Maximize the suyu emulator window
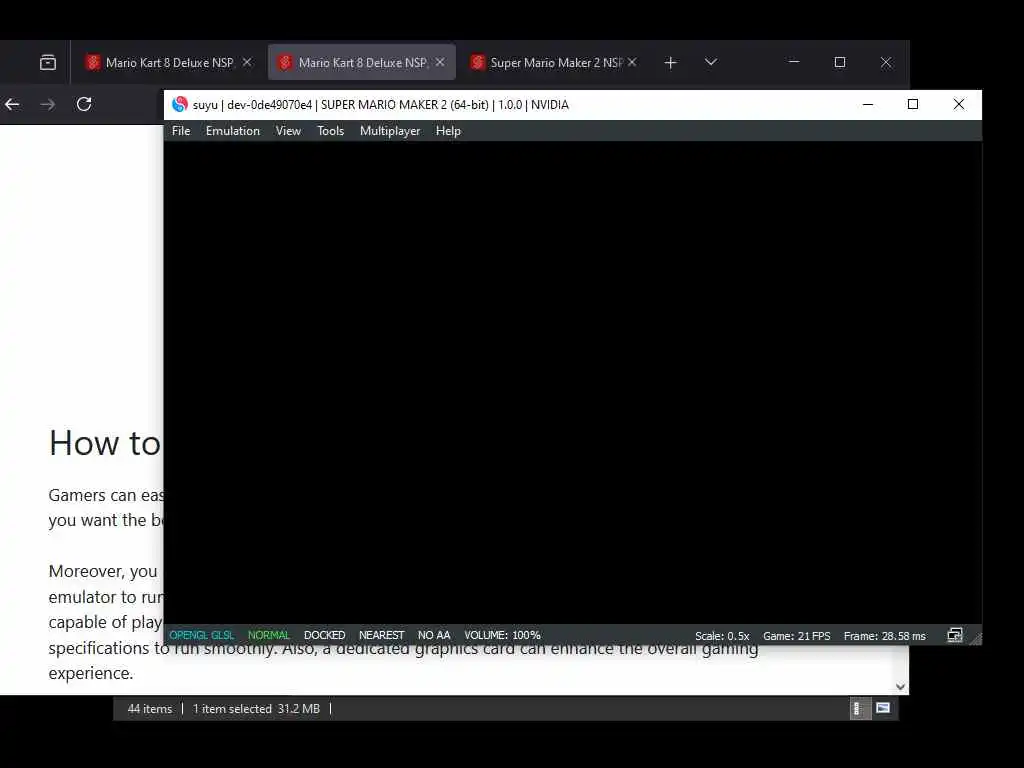This screenshot has width=1024, height=768. coord(913,104)
